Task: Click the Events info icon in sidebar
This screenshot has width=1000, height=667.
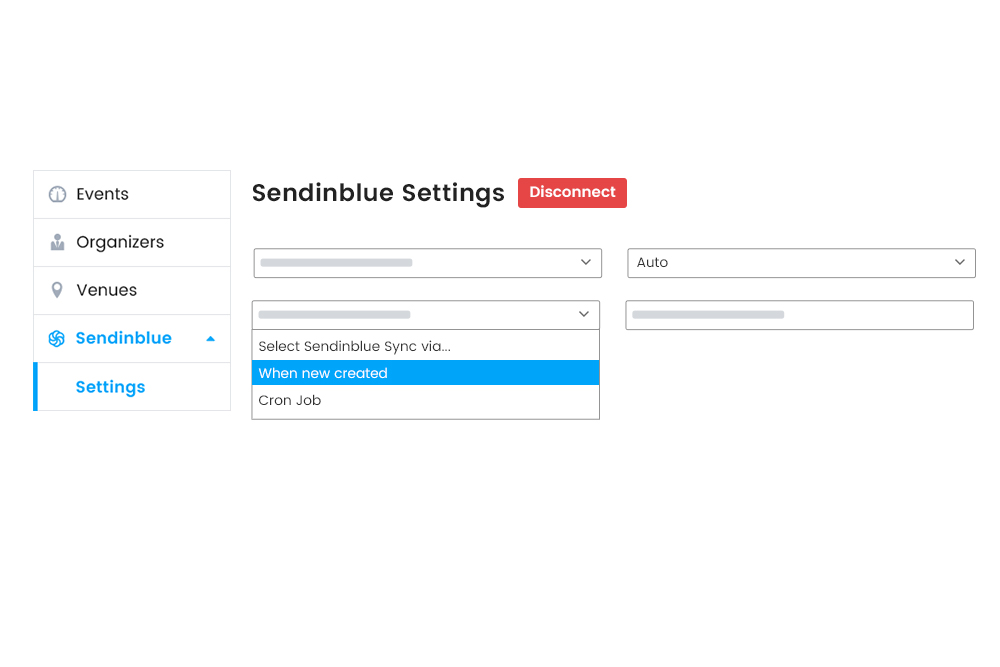Action: pyautogui.click(x=57, y=194)
